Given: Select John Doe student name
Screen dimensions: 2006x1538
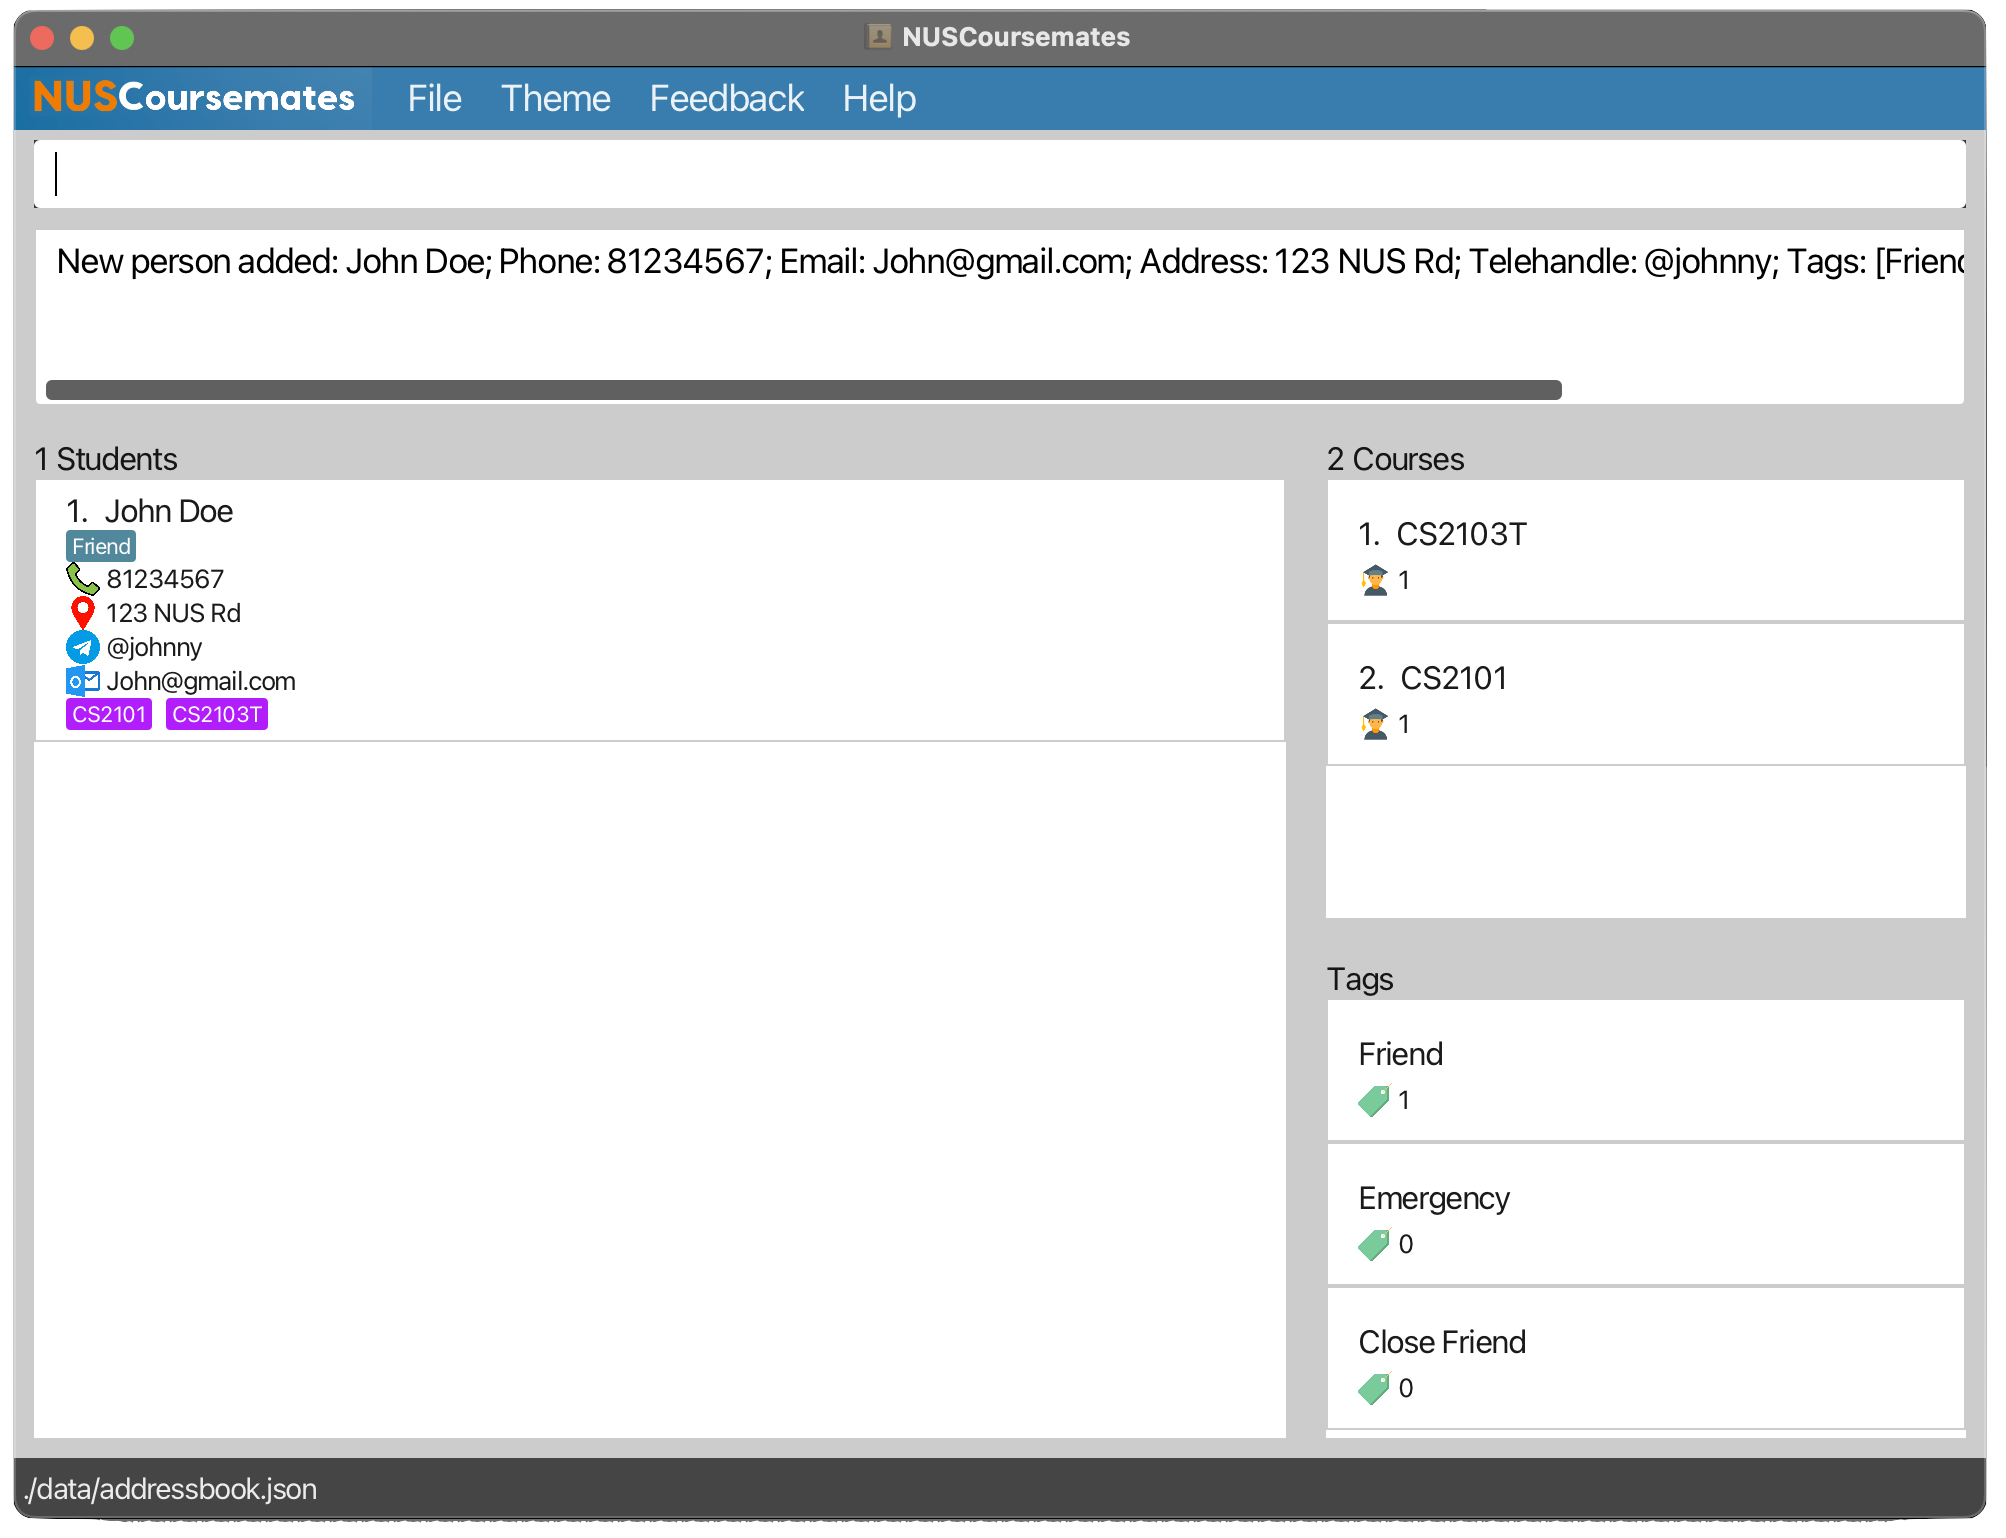Looking at the screenshot, I should 169,511.
